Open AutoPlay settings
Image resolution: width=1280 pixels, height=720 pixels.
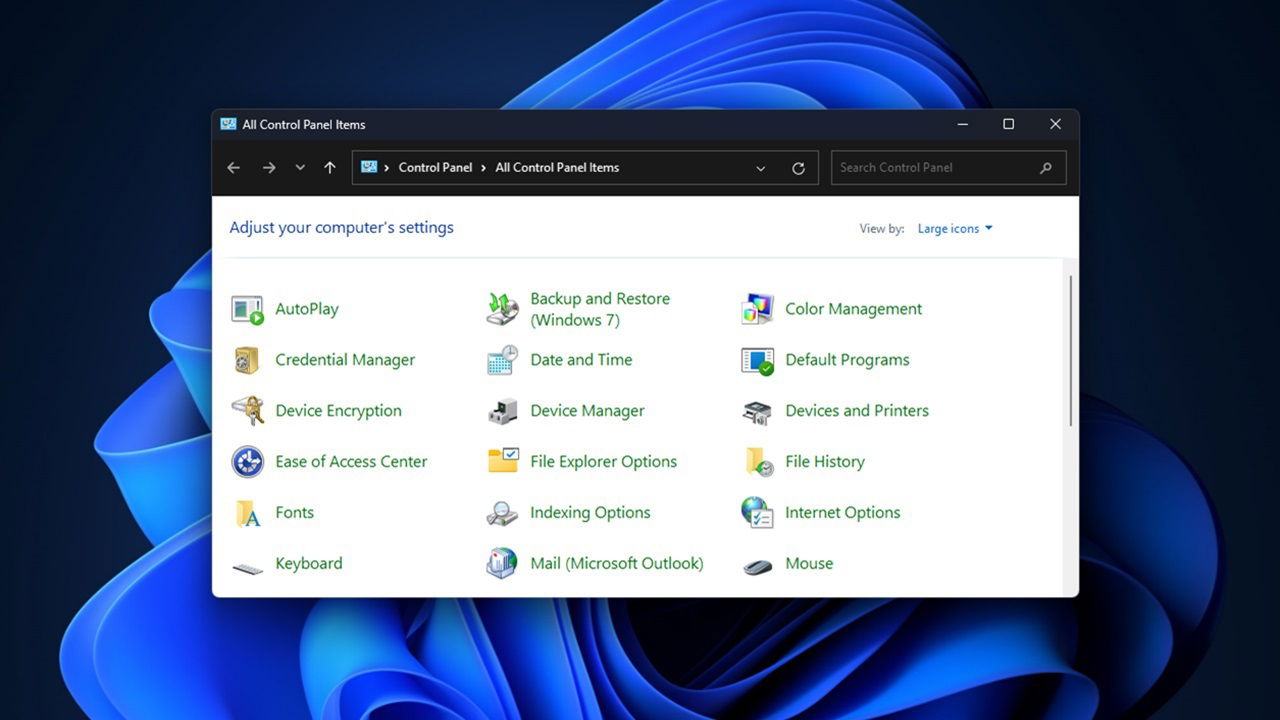(306, 309)
